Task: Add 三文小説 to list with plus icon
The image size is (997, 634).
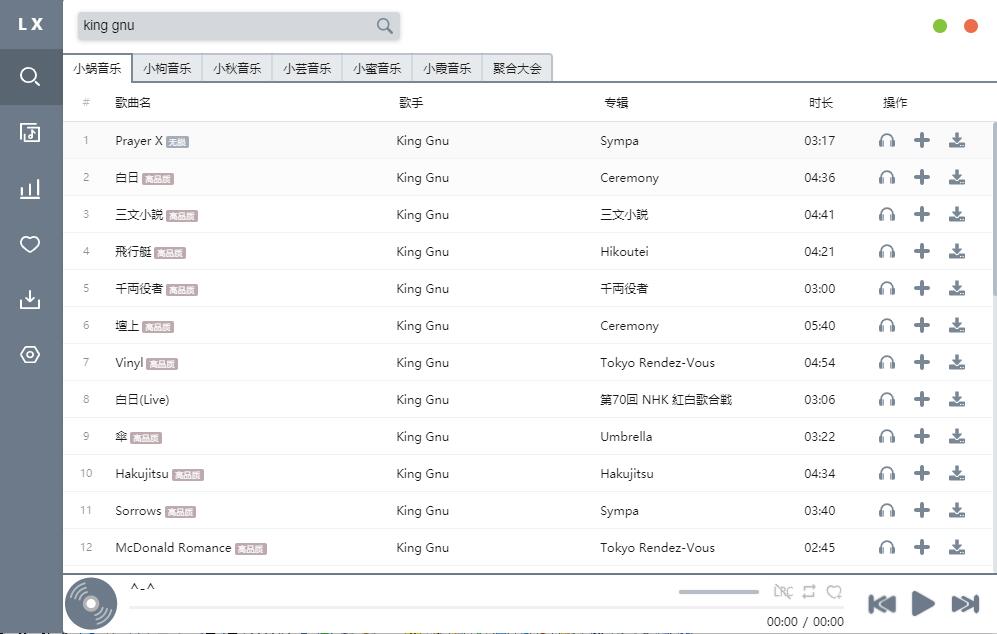Action: point(922,214)
